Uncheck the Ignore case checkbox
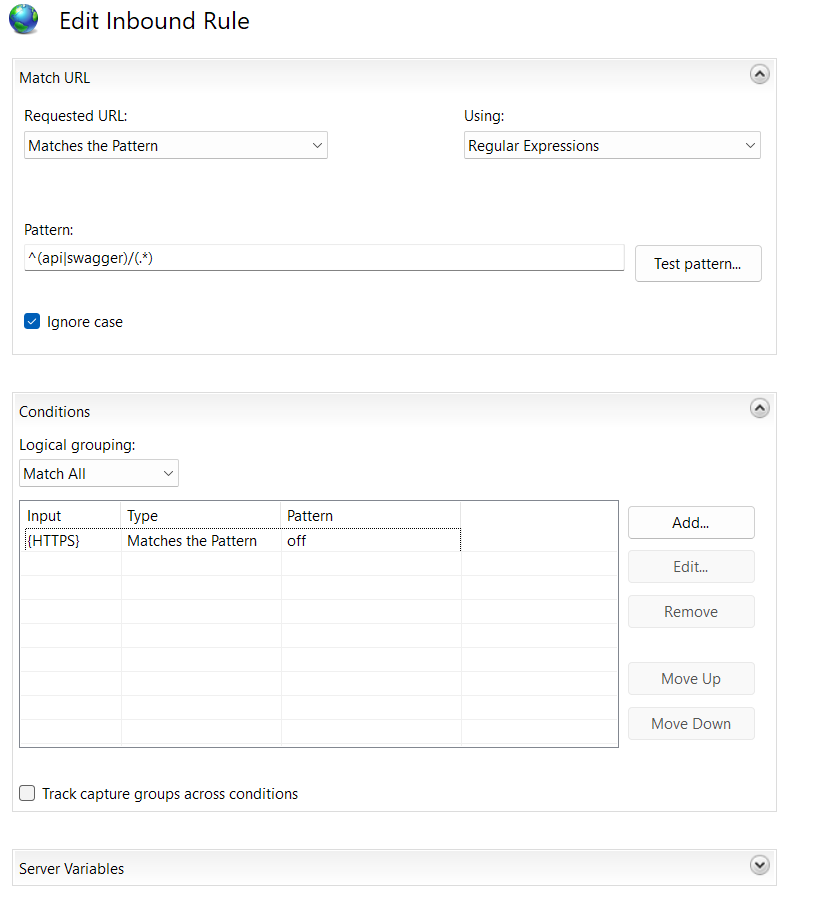The height and width of the screenshot is (898, 818). point(32,321)
